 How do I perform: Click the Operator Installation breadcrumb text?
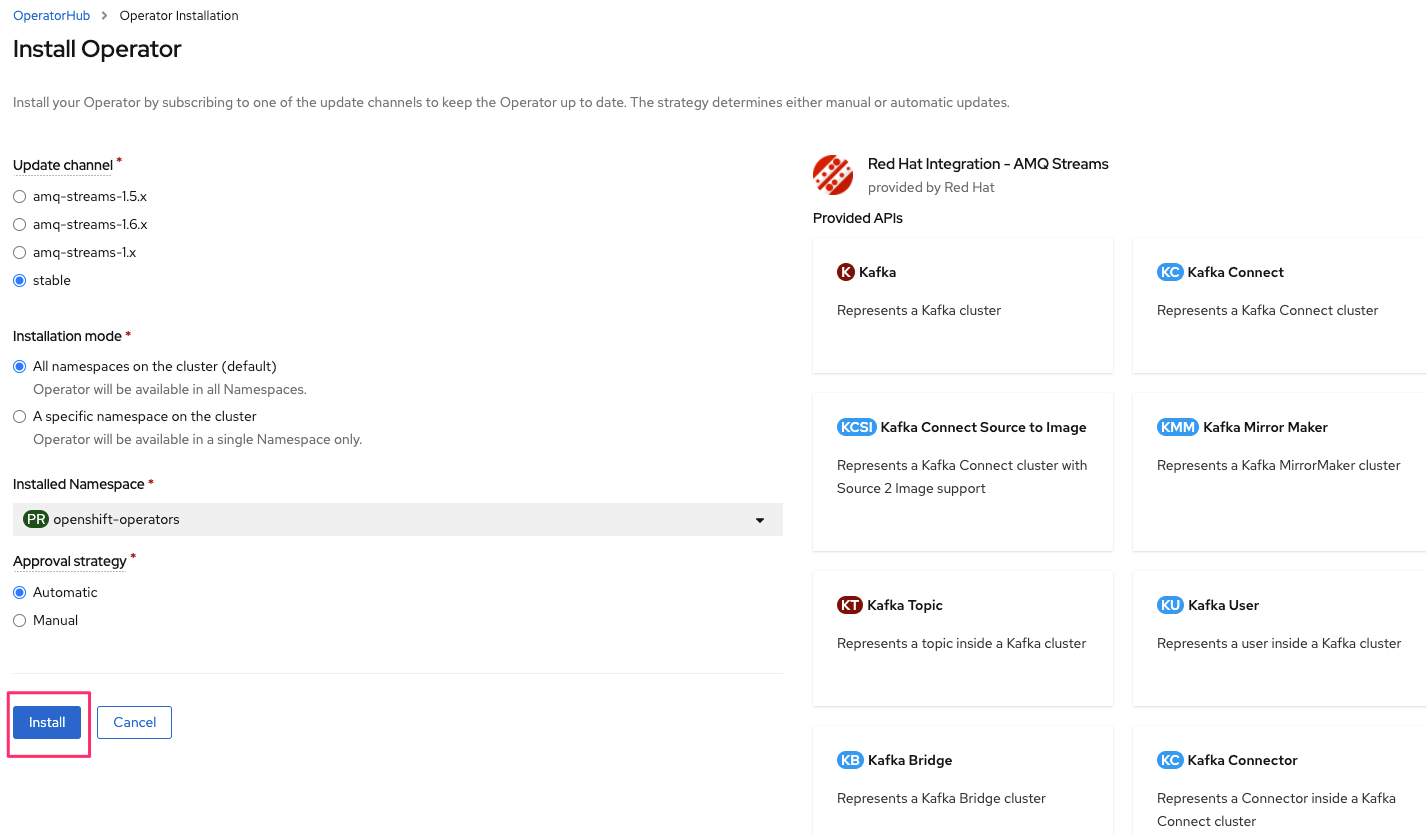[179, 16]
